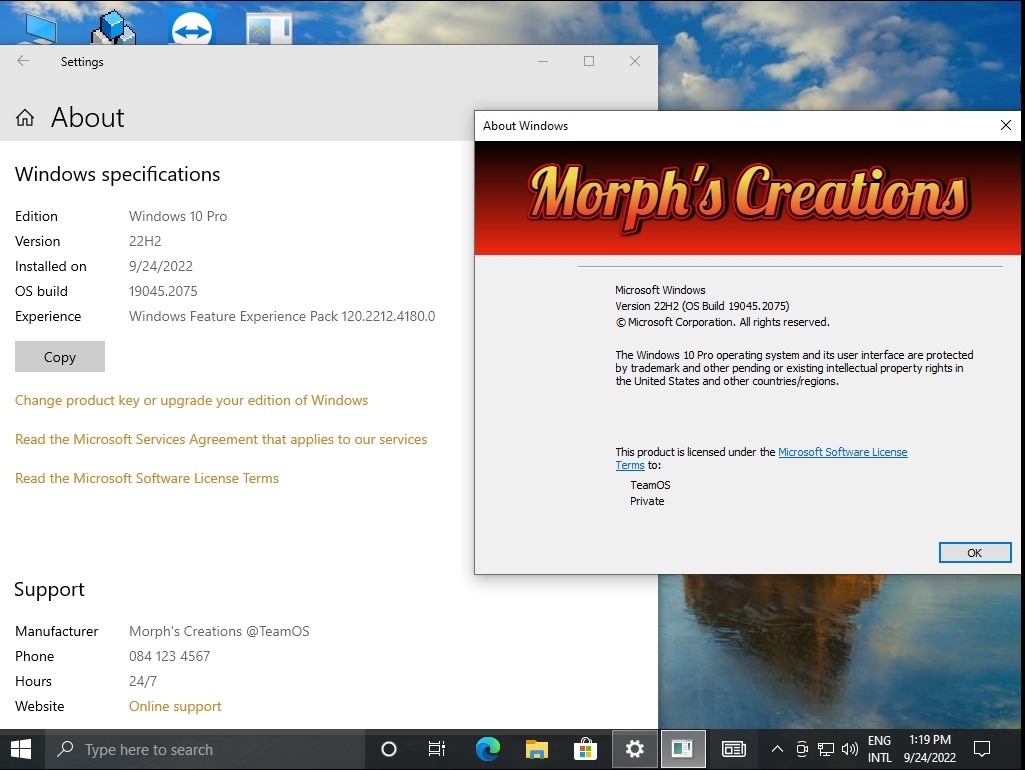1025x770 pixels.
Task: Show hidden system tray icons
Action: click(777, 749)
